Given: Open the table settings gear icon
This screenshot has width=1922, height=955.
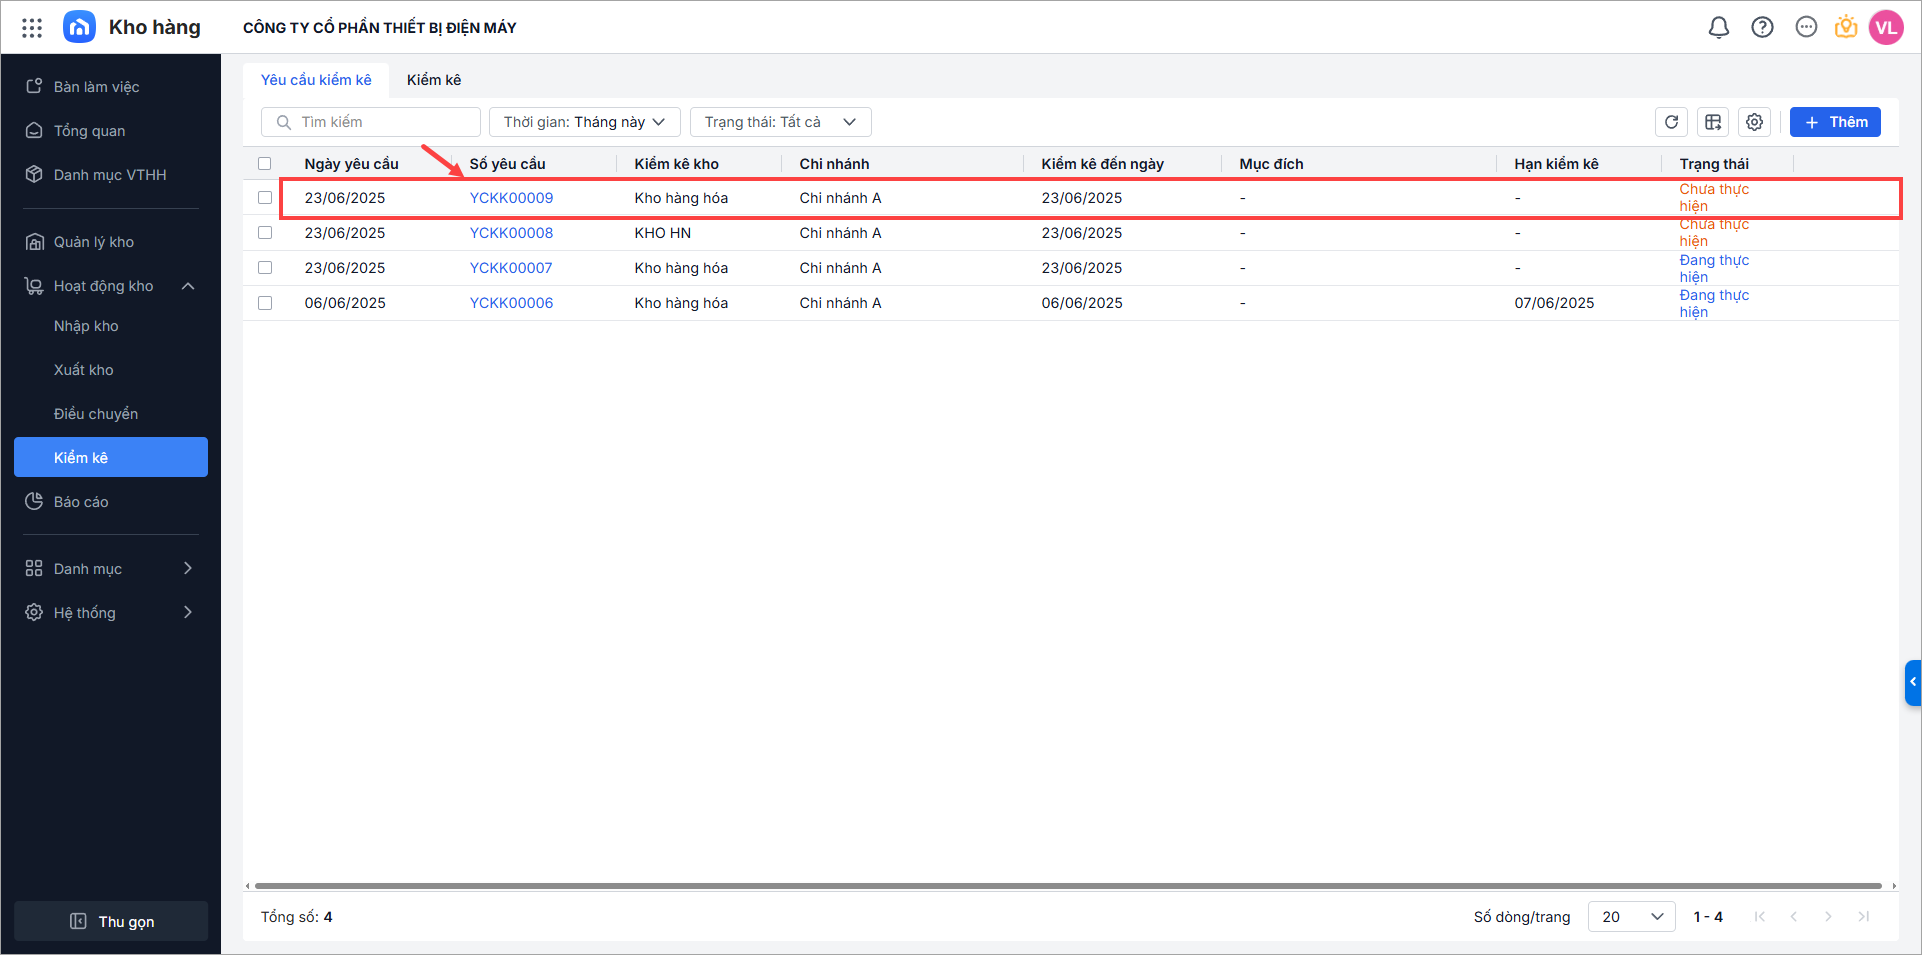Looking at the screenshot, I should tap(1754, 122).
